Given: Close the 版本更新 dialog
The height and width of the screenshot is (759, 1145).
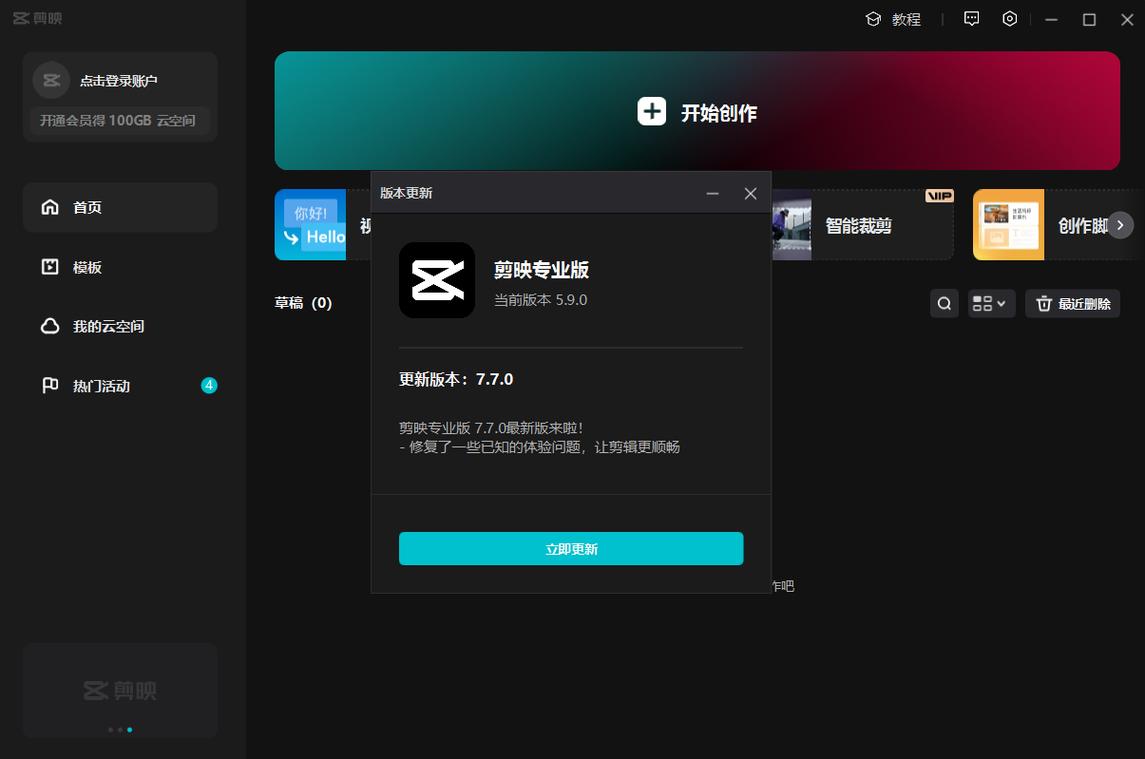Looking at the screenshot, I should pos(750,193).
